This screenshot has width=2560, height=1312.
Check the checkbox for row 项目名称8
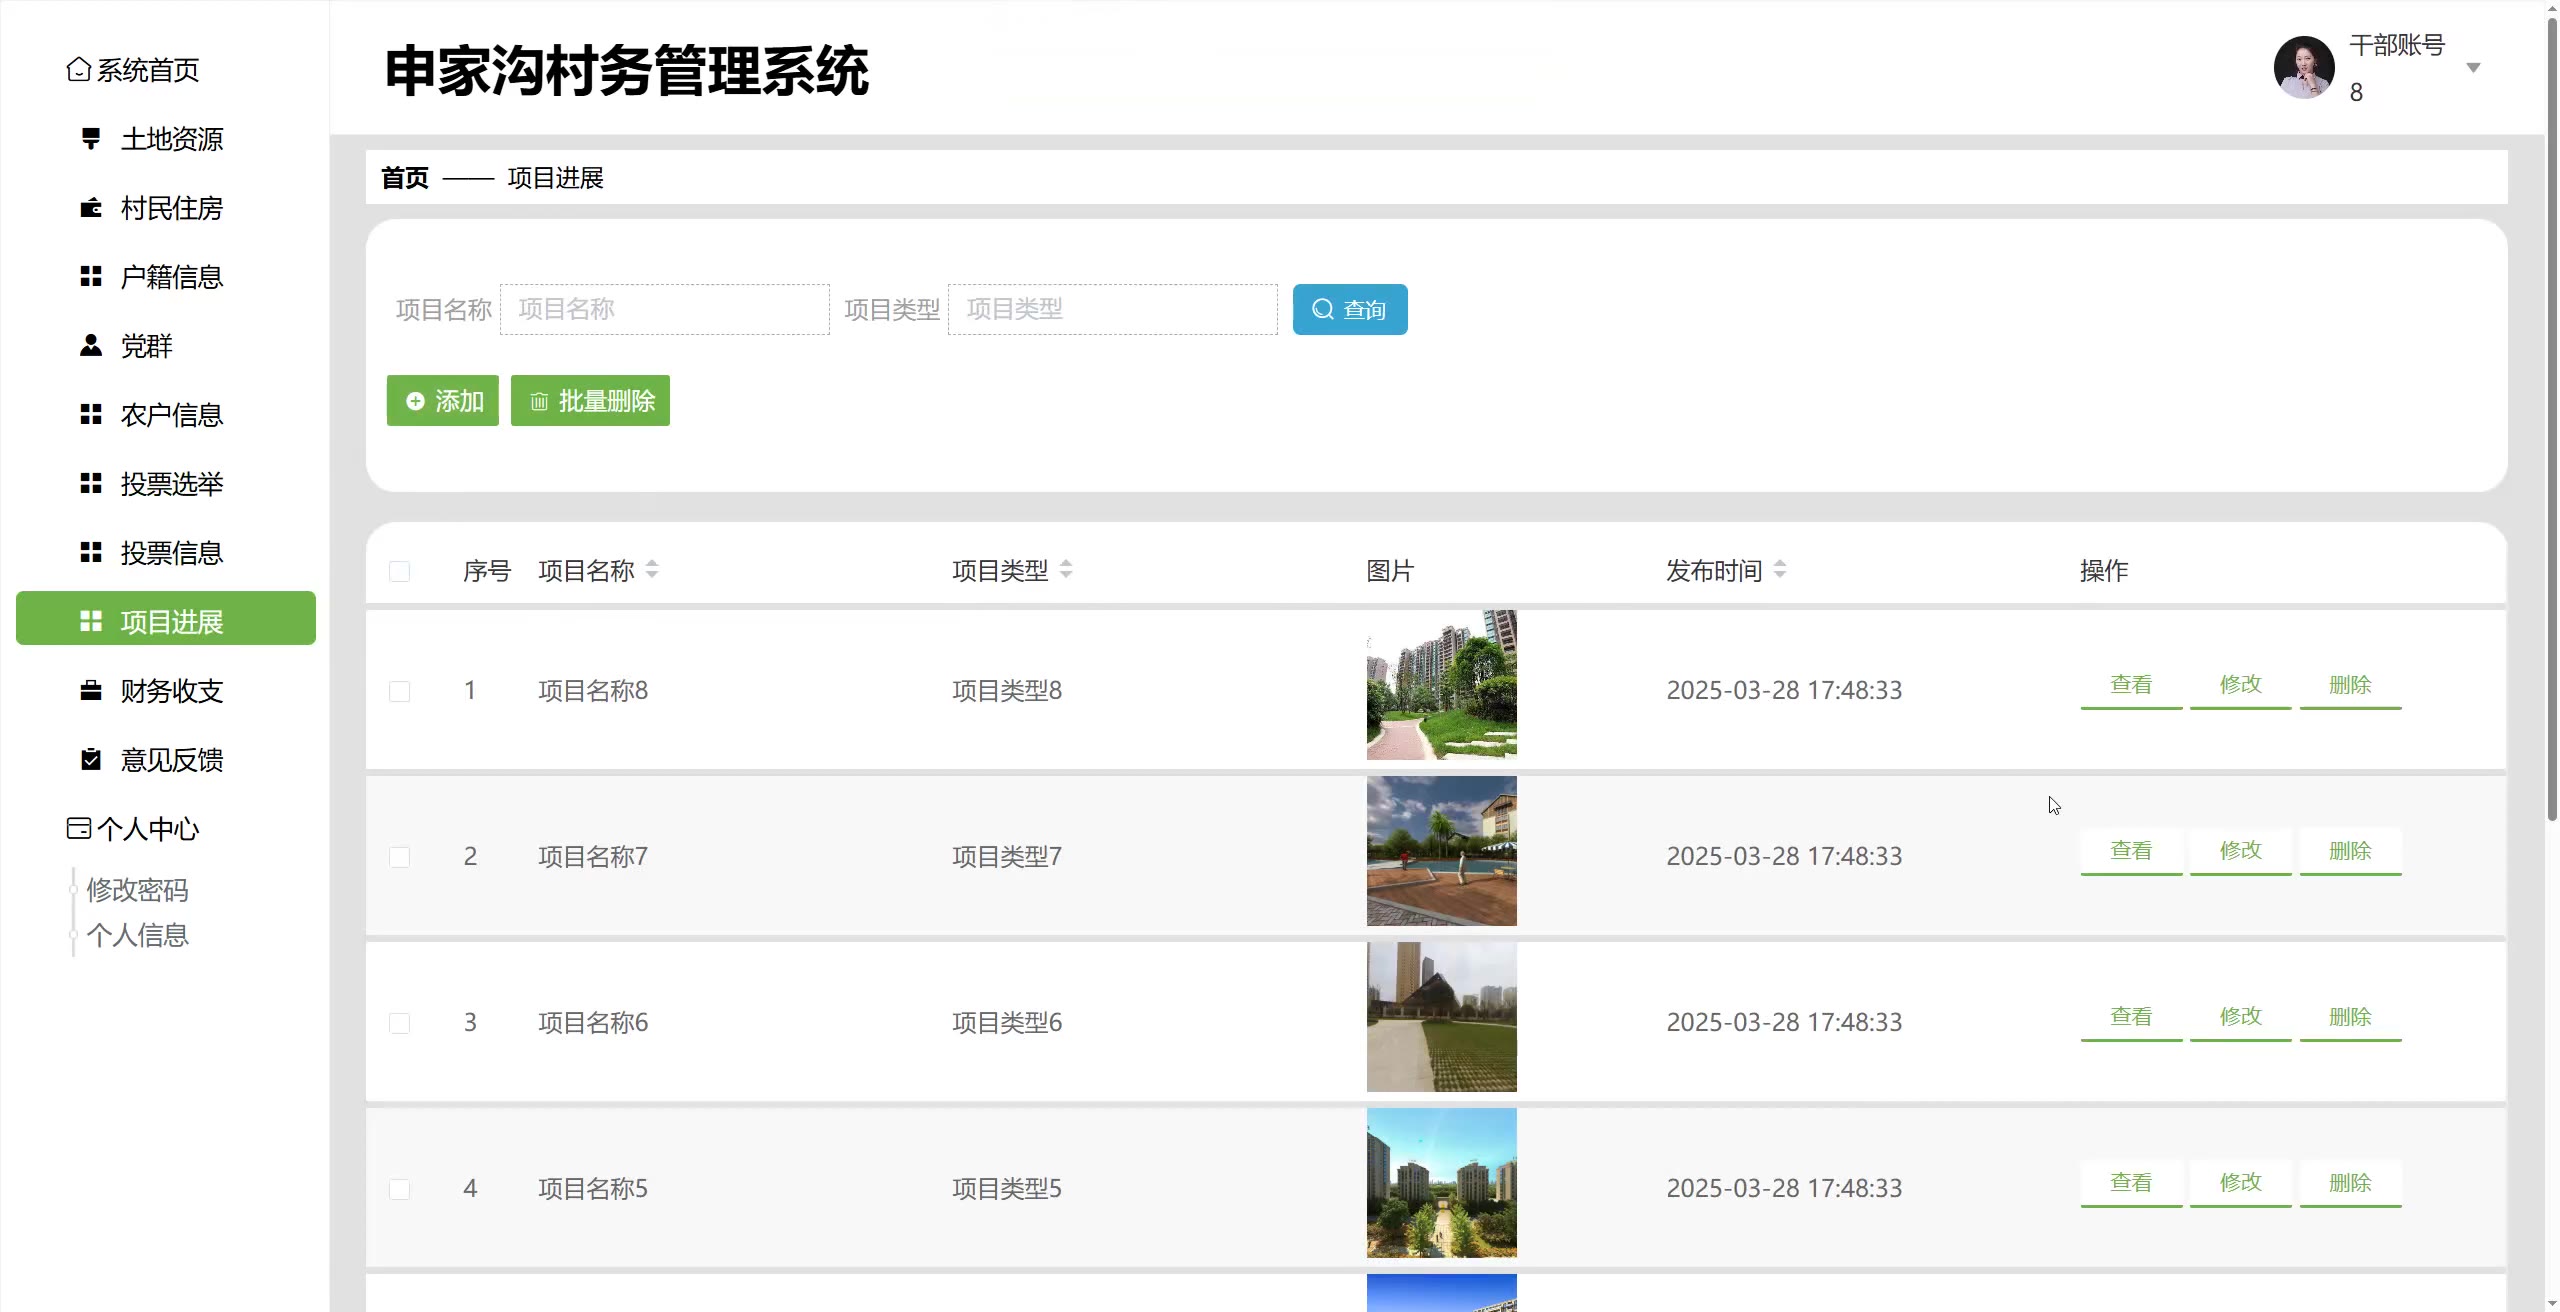399,691
